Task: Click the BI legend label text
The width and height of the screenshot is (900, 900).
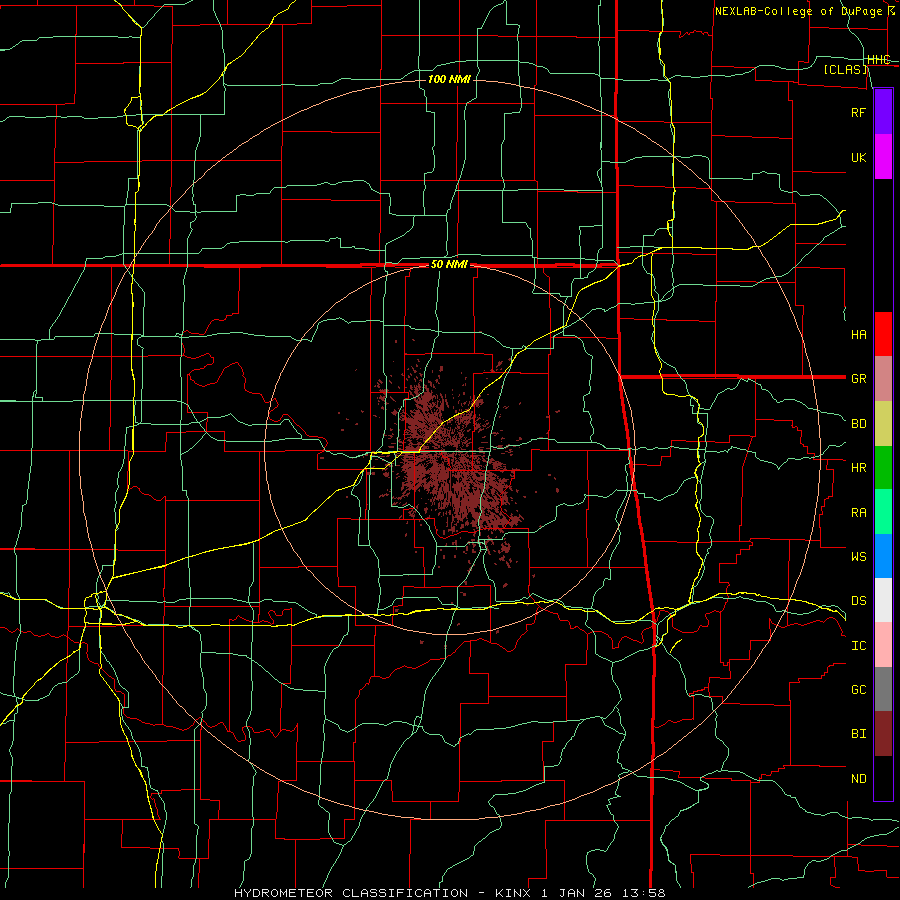Action: (x=858, y=734)
